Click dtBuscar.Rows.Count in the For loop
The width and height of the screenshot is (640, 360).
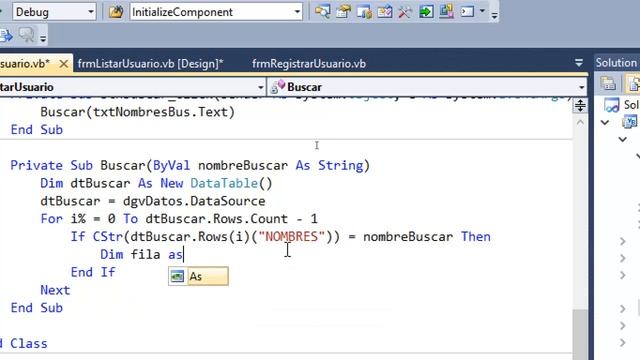pyautogui.click(x=216, y=219)
